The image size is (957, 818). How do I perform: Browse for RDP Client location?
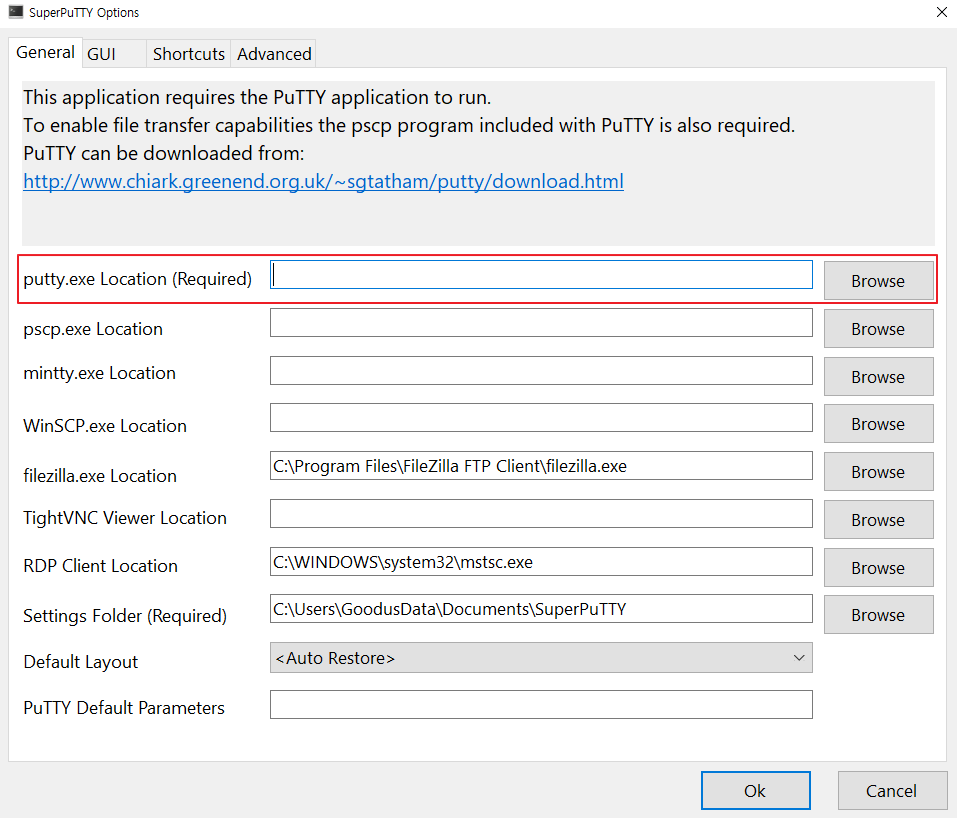[878, 568]
